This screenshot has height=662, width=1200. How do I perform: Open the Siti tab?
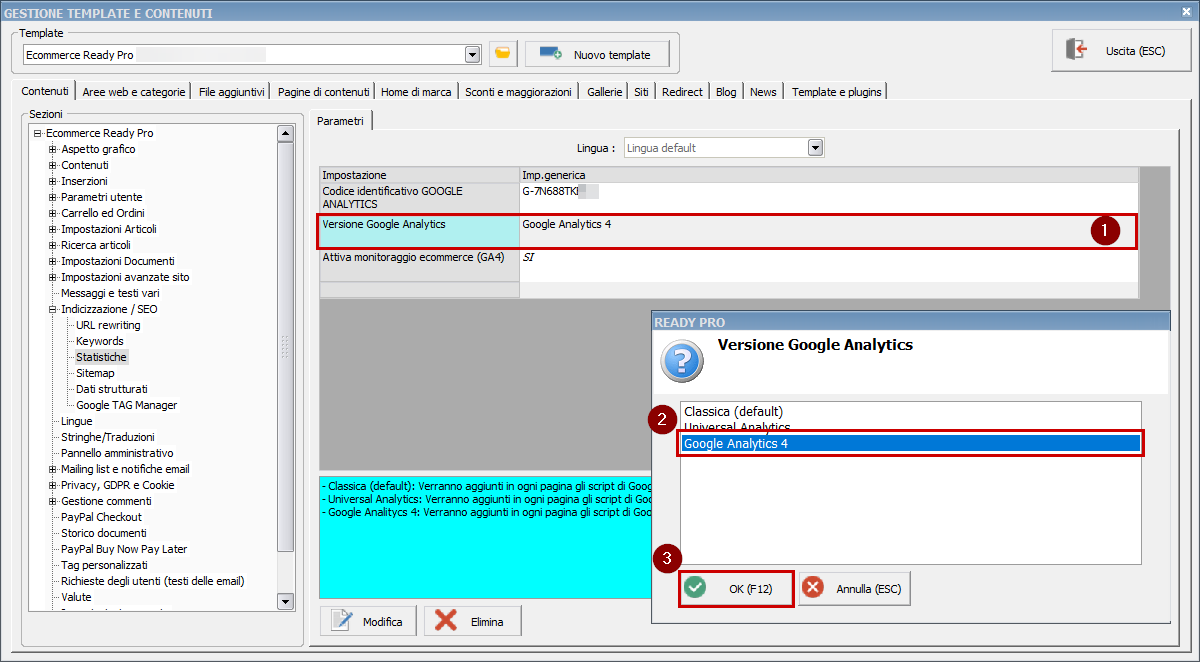641,92
